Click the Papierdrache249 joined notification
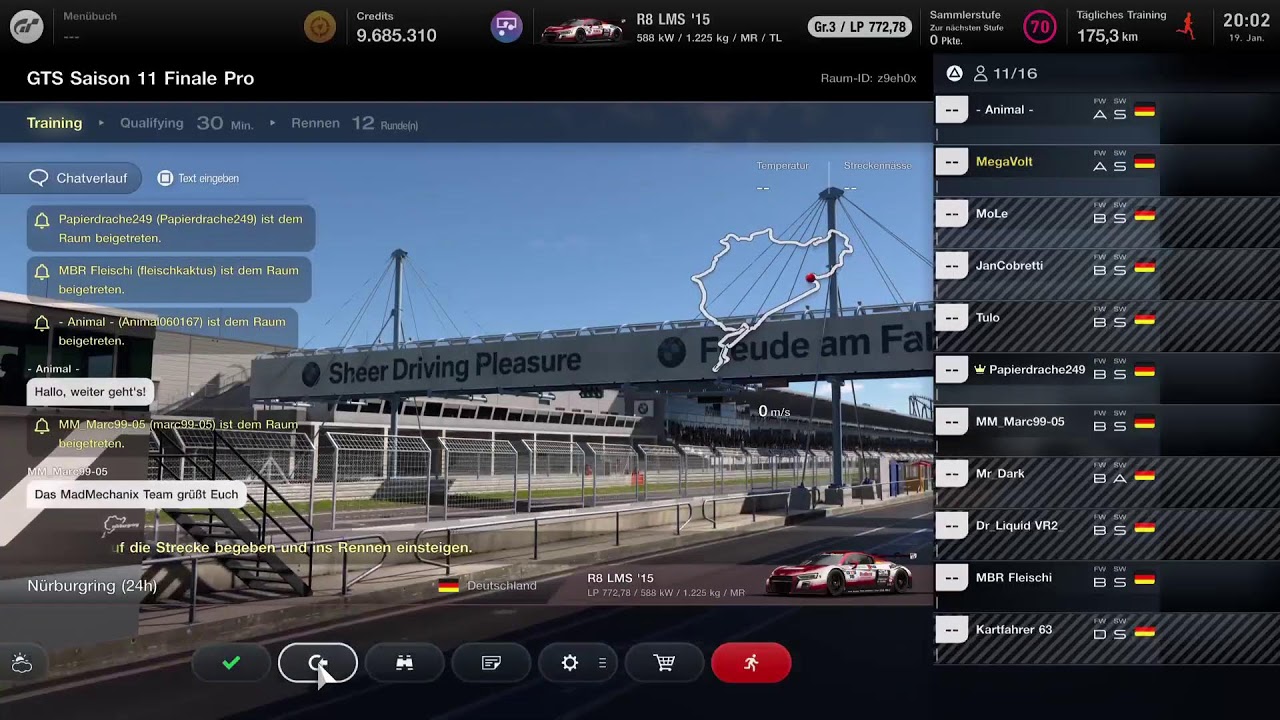This screenshot has width=1280, height=720. 171,229
